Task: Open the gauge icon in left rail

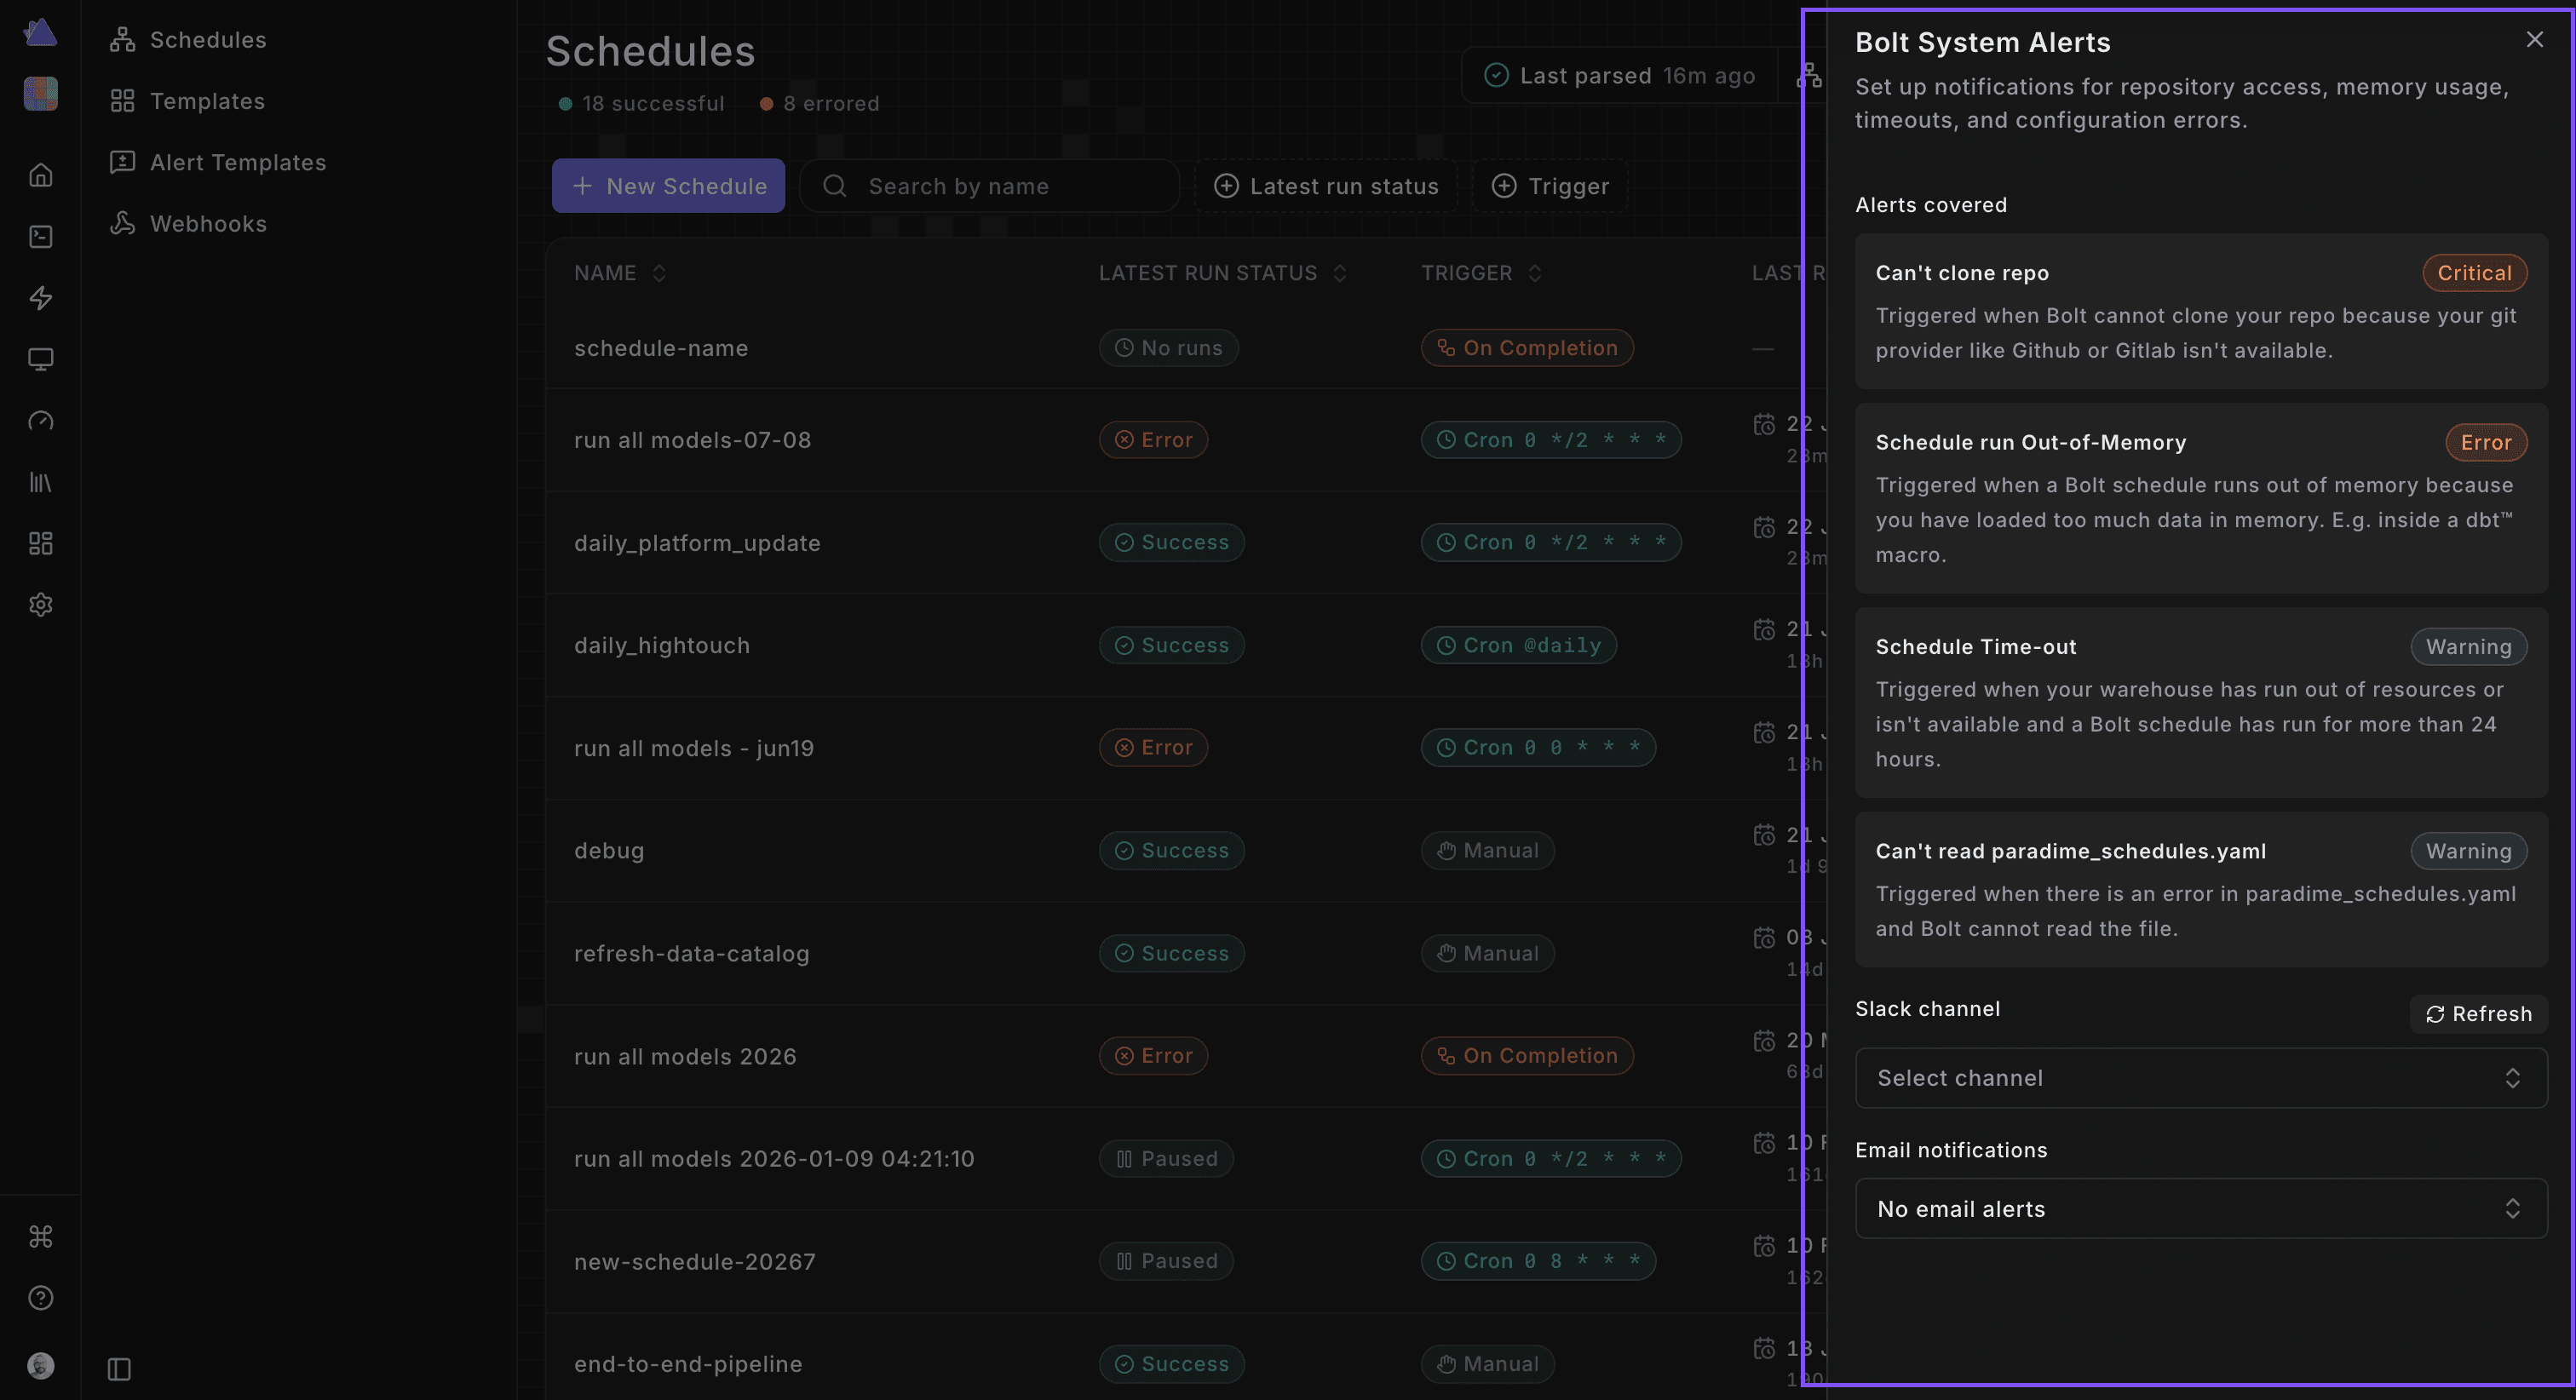Action: (41, 420)
